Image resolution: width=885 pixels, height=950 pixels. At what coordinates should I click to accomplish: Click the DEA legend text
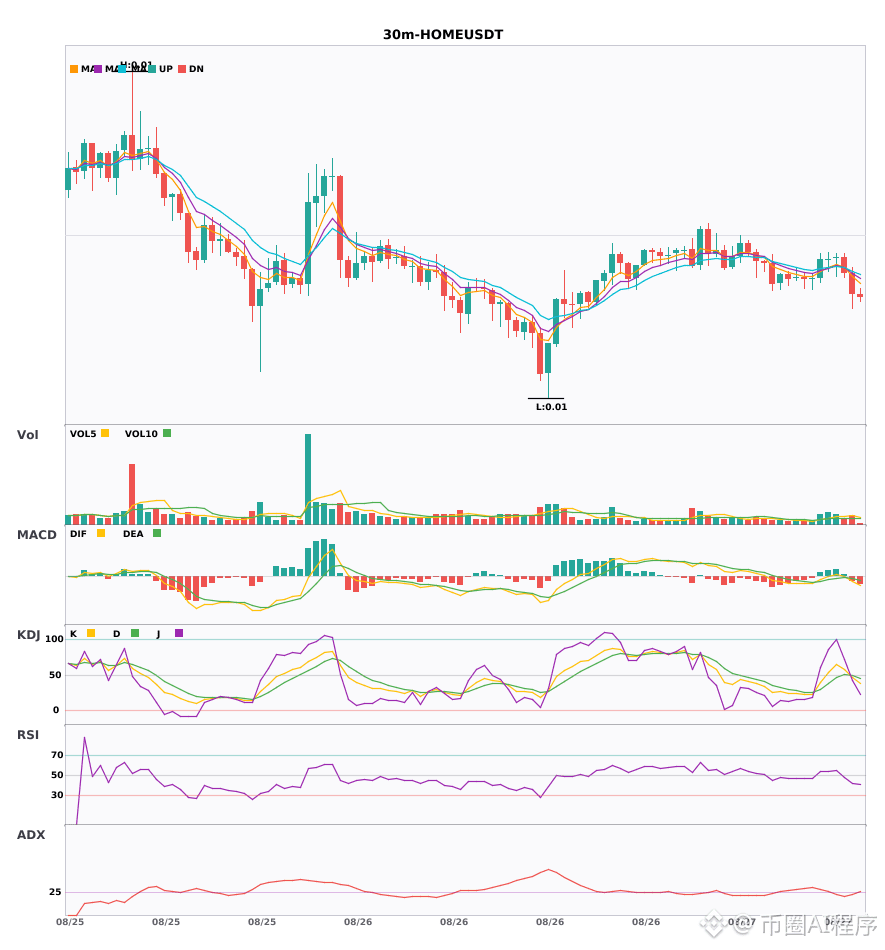pos(133,534)
